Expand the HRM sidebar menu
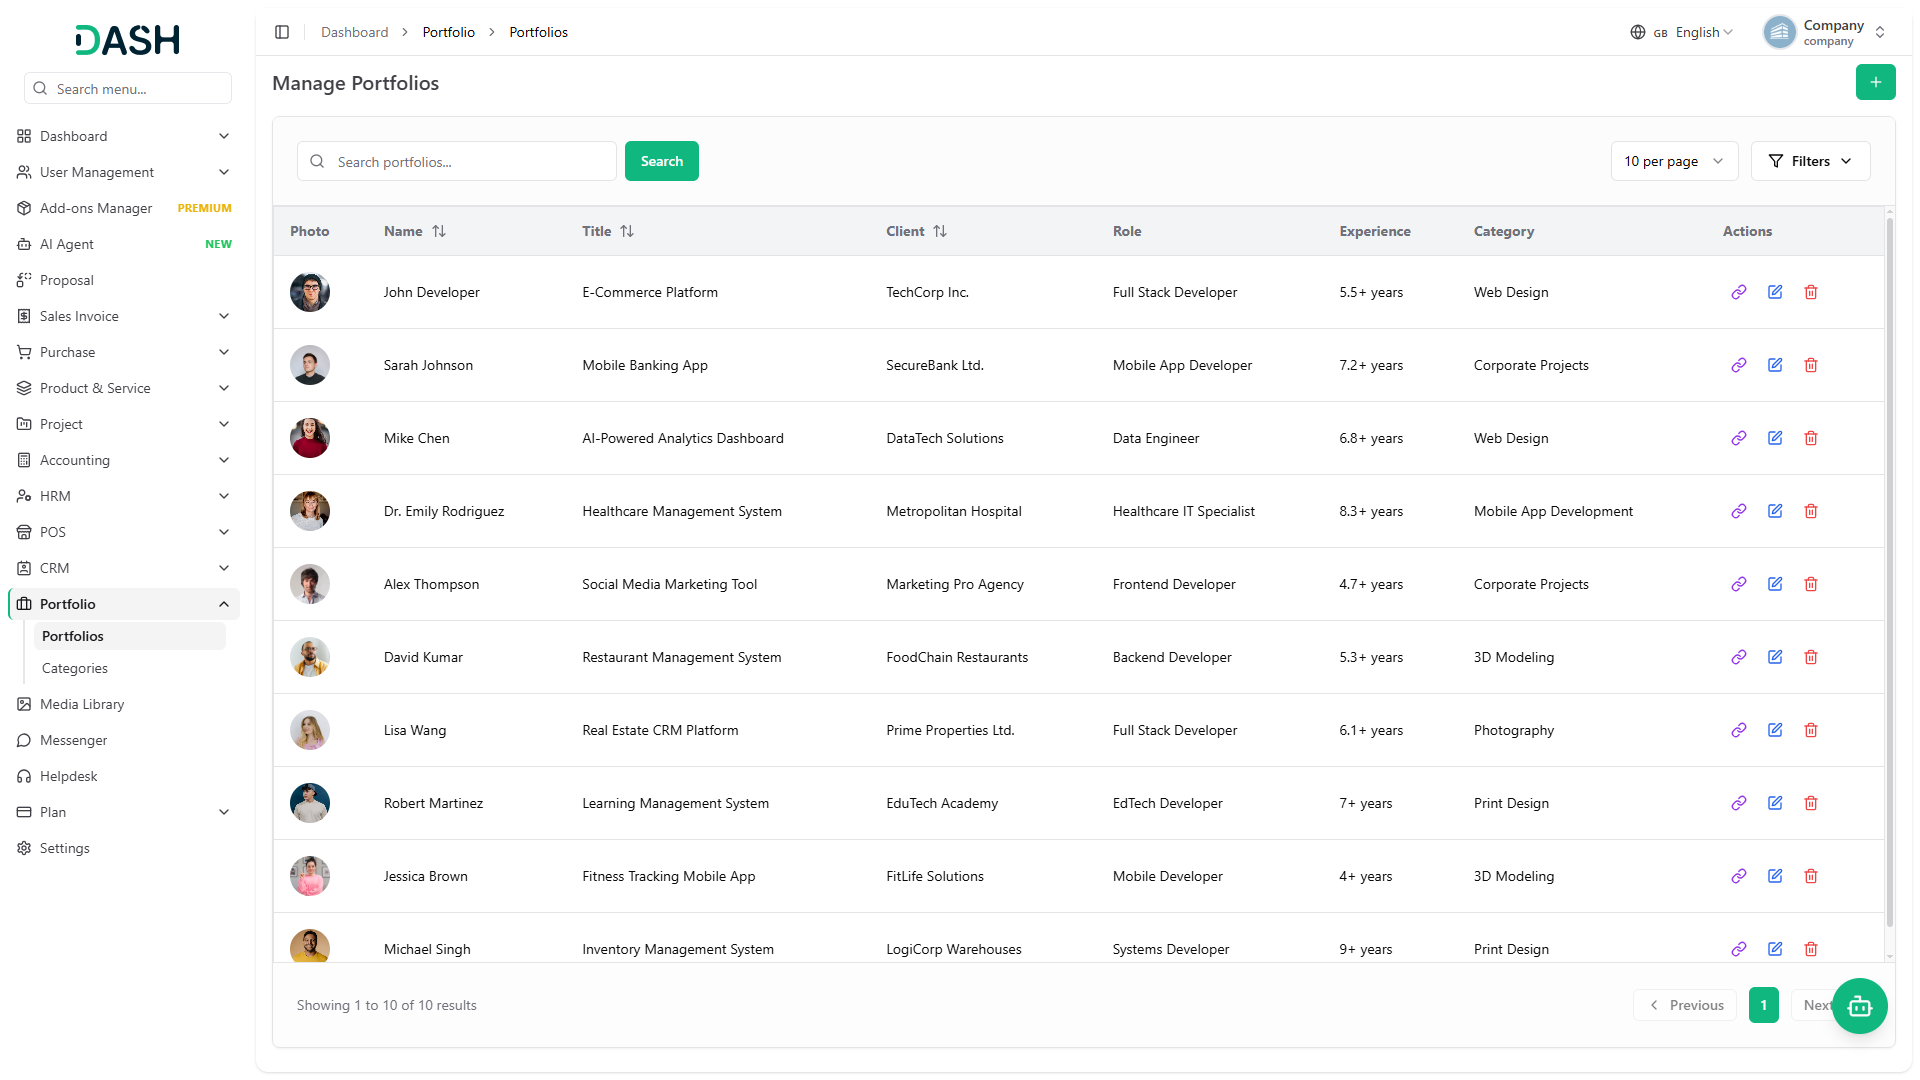The width and height of the screenshot is (1920, 1080). [x=124, y=496]
